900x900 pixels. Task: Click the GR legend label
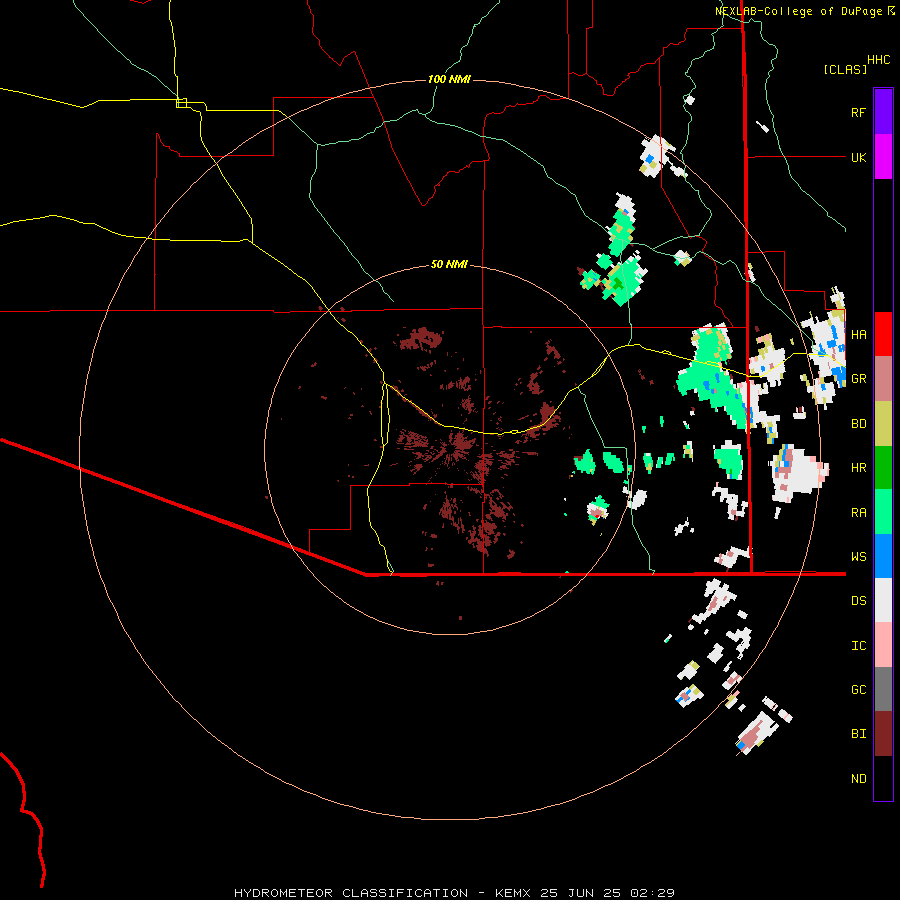click(x=858, y=379)
